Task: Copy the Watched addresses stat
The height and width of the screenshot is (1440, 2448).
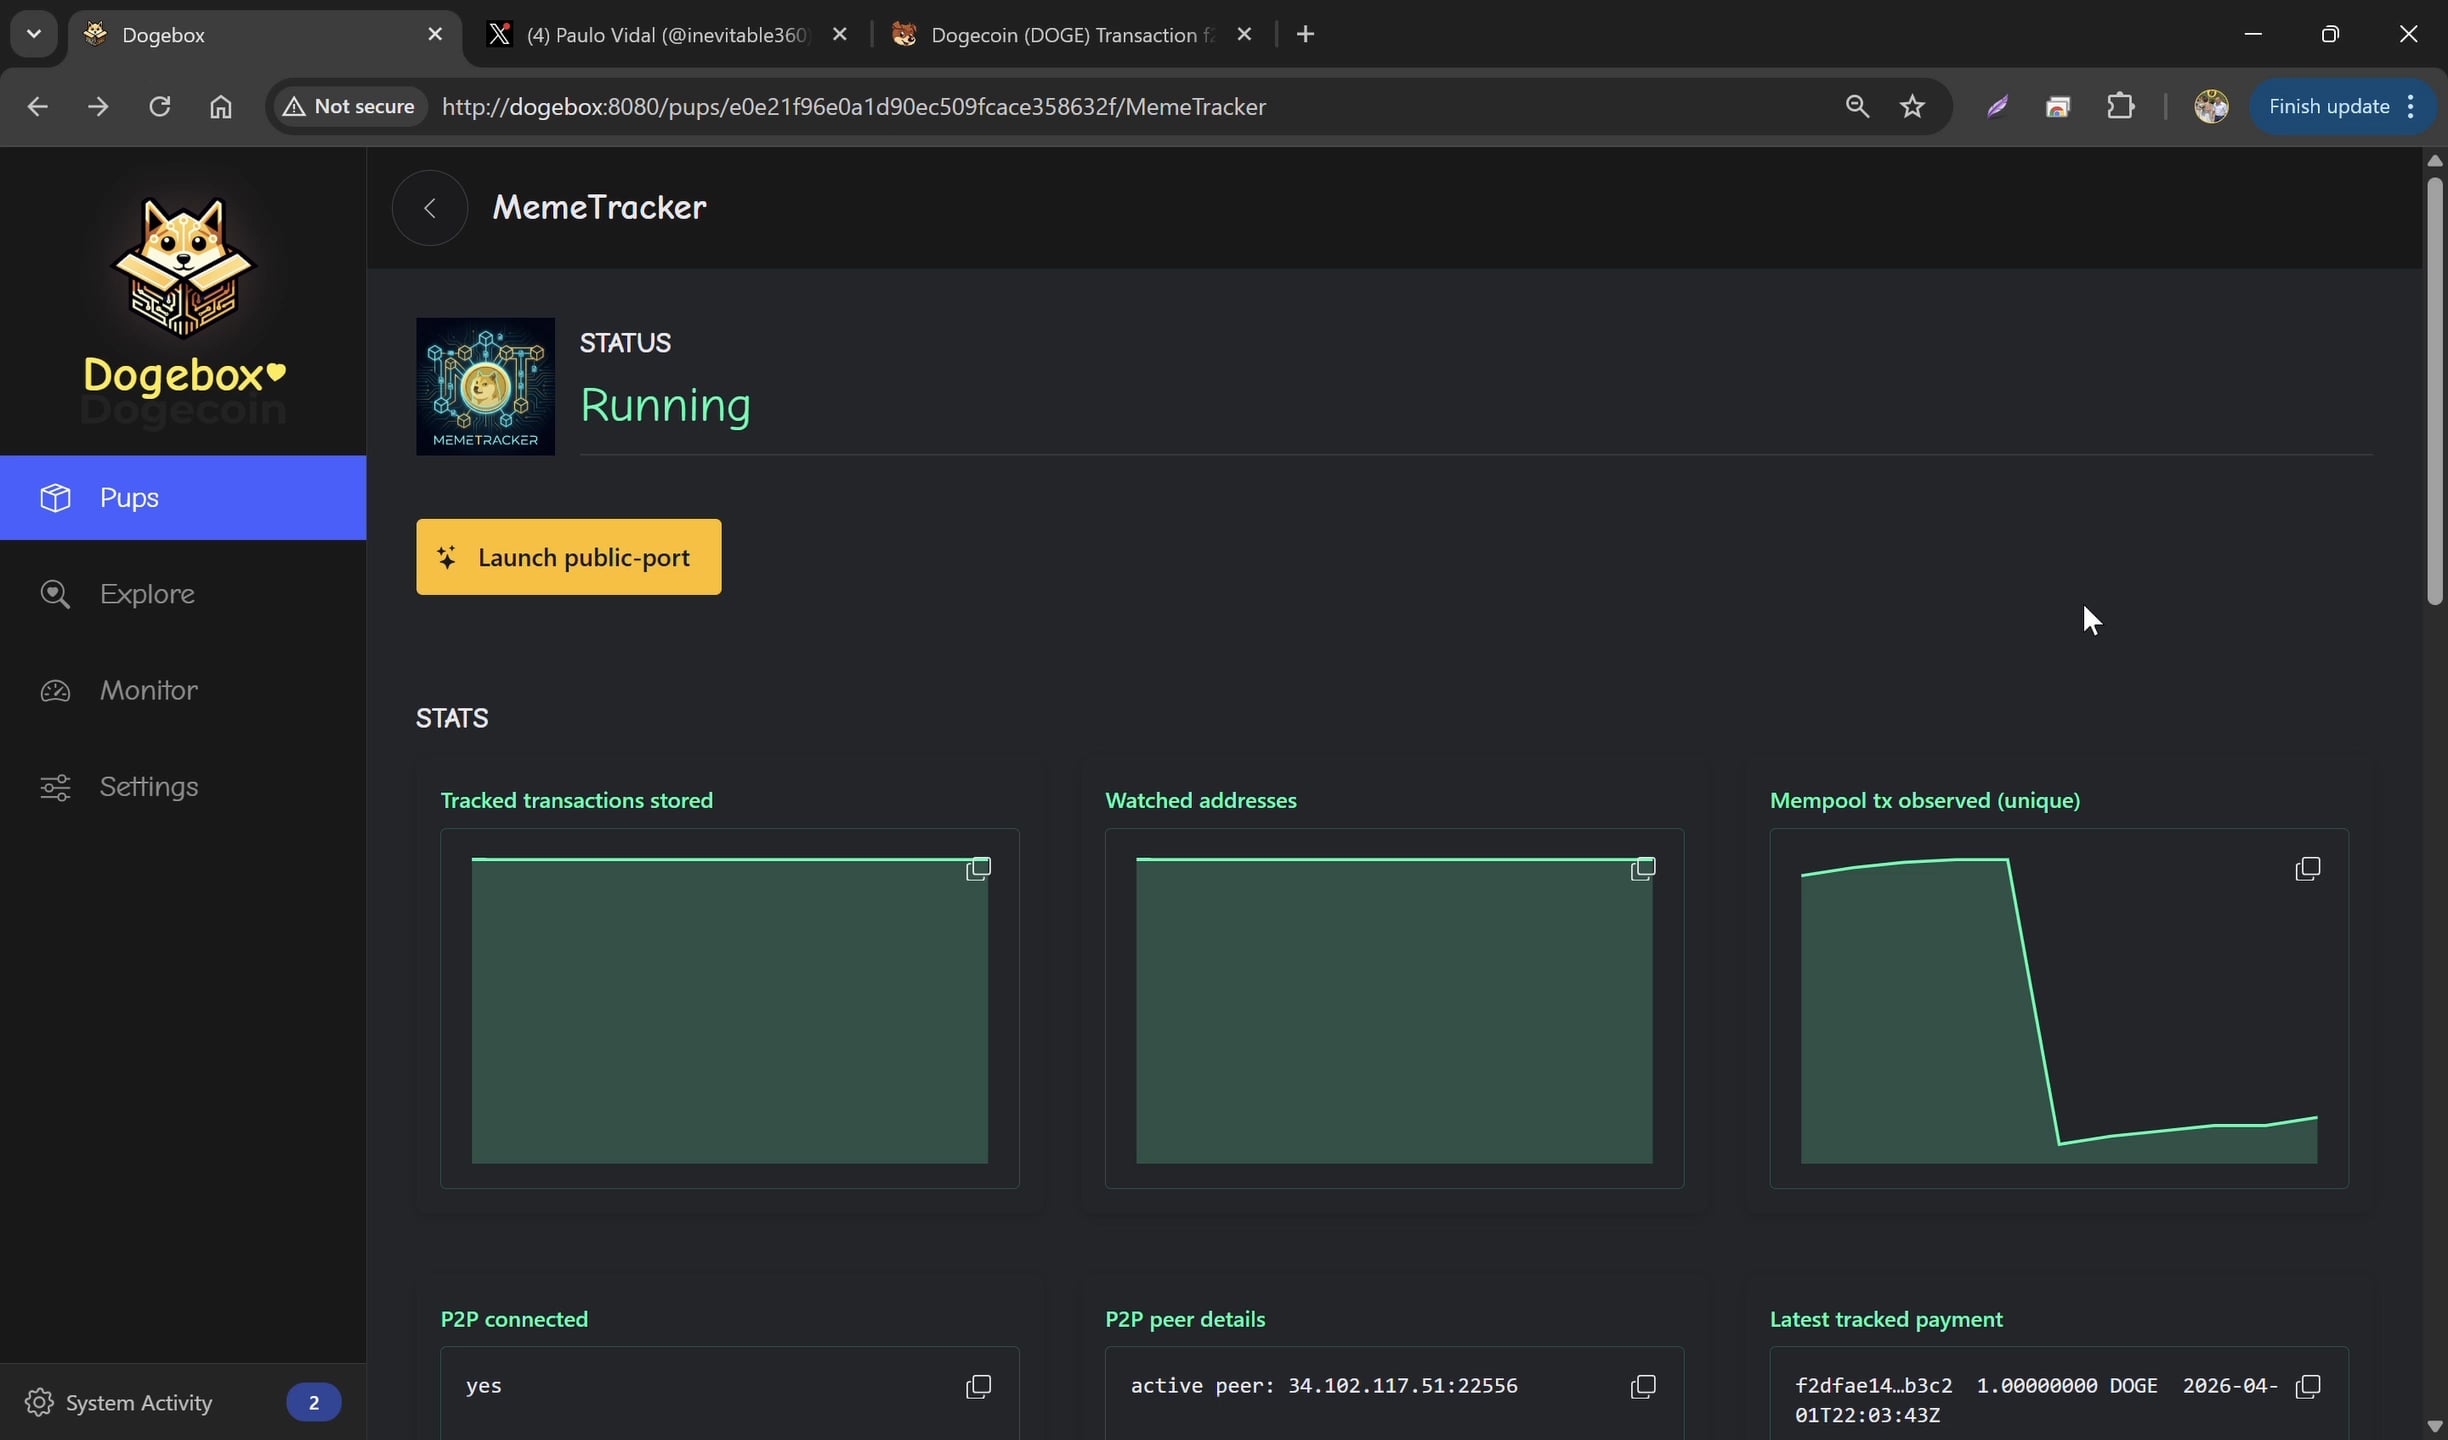Action: coord(1642,868)
